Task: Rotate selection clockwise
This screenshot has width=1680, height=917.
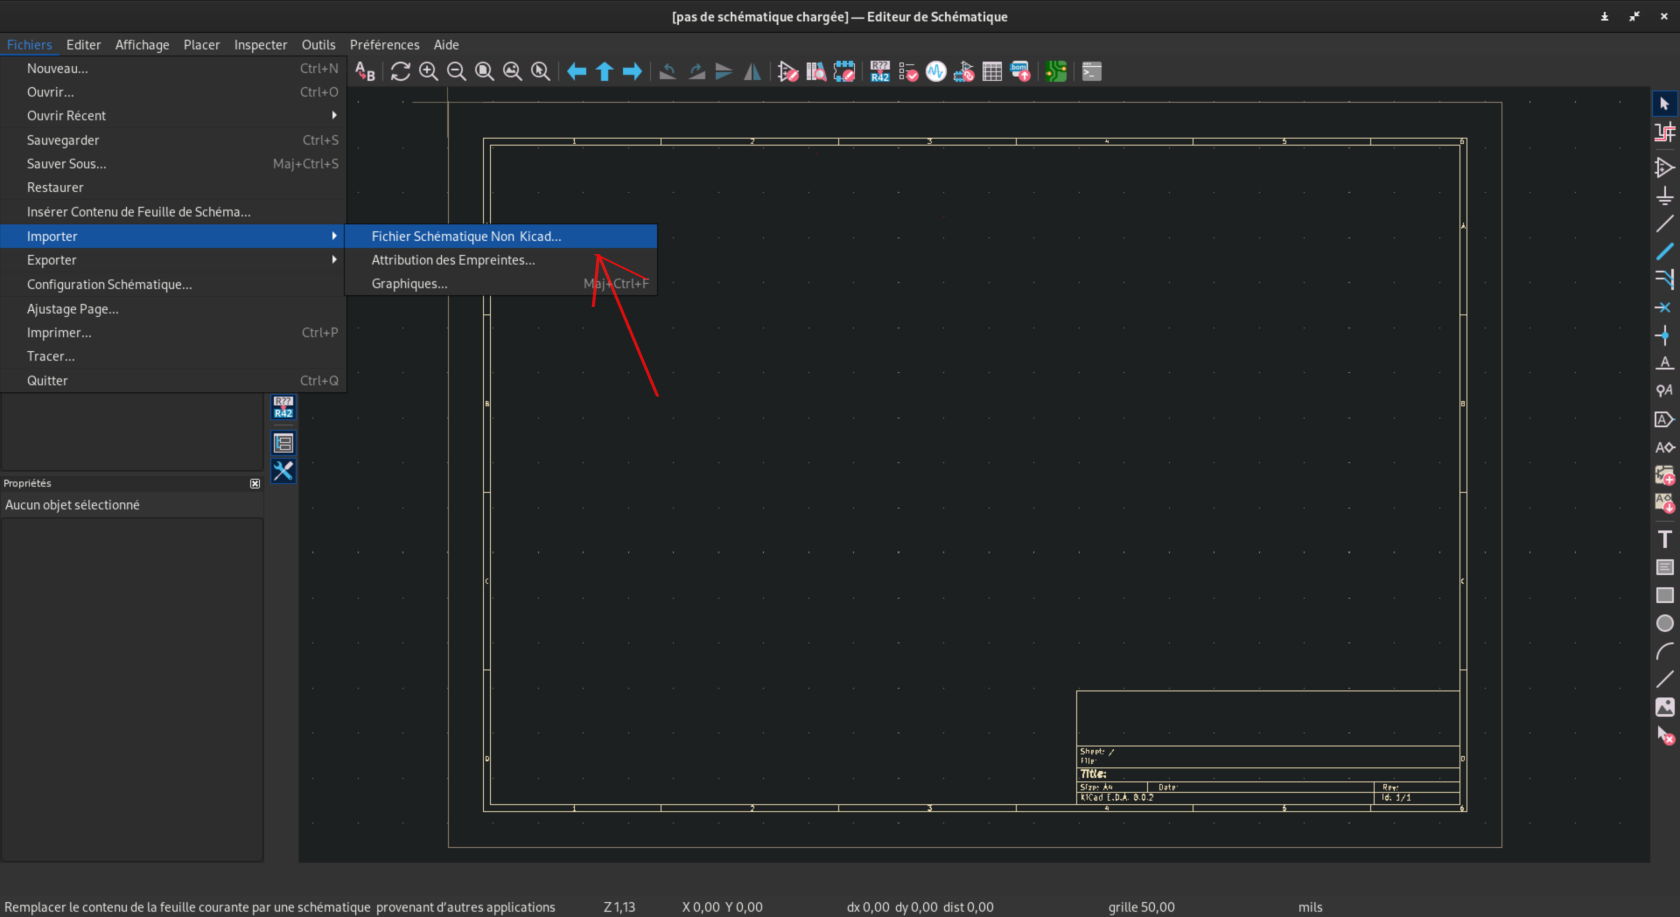Action: point(696,72)
